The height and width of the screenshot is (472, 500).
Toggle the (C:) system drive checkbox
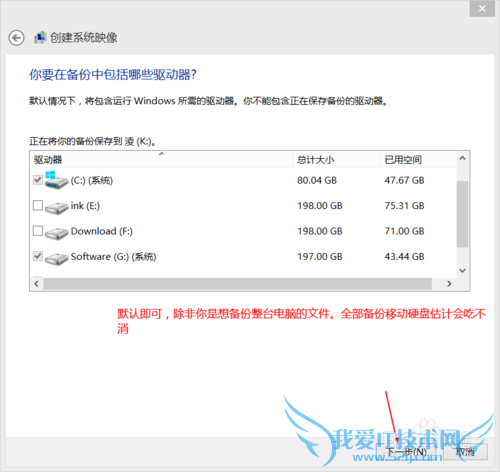click(x=38, y=180)
